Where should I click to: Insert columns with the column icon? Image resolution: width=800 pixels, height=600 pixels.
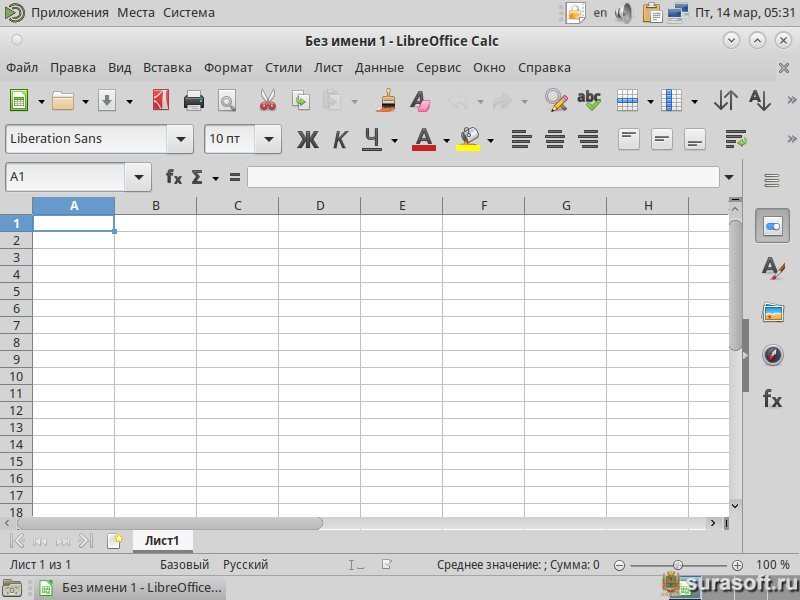(x=671, y=101)
